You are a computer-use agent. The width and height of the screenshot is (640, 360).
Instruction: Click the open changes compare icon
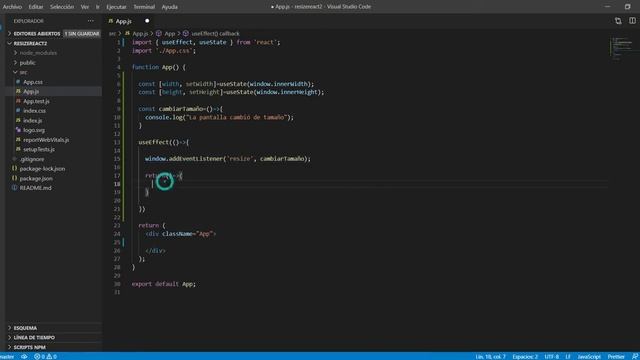[618, 21]
